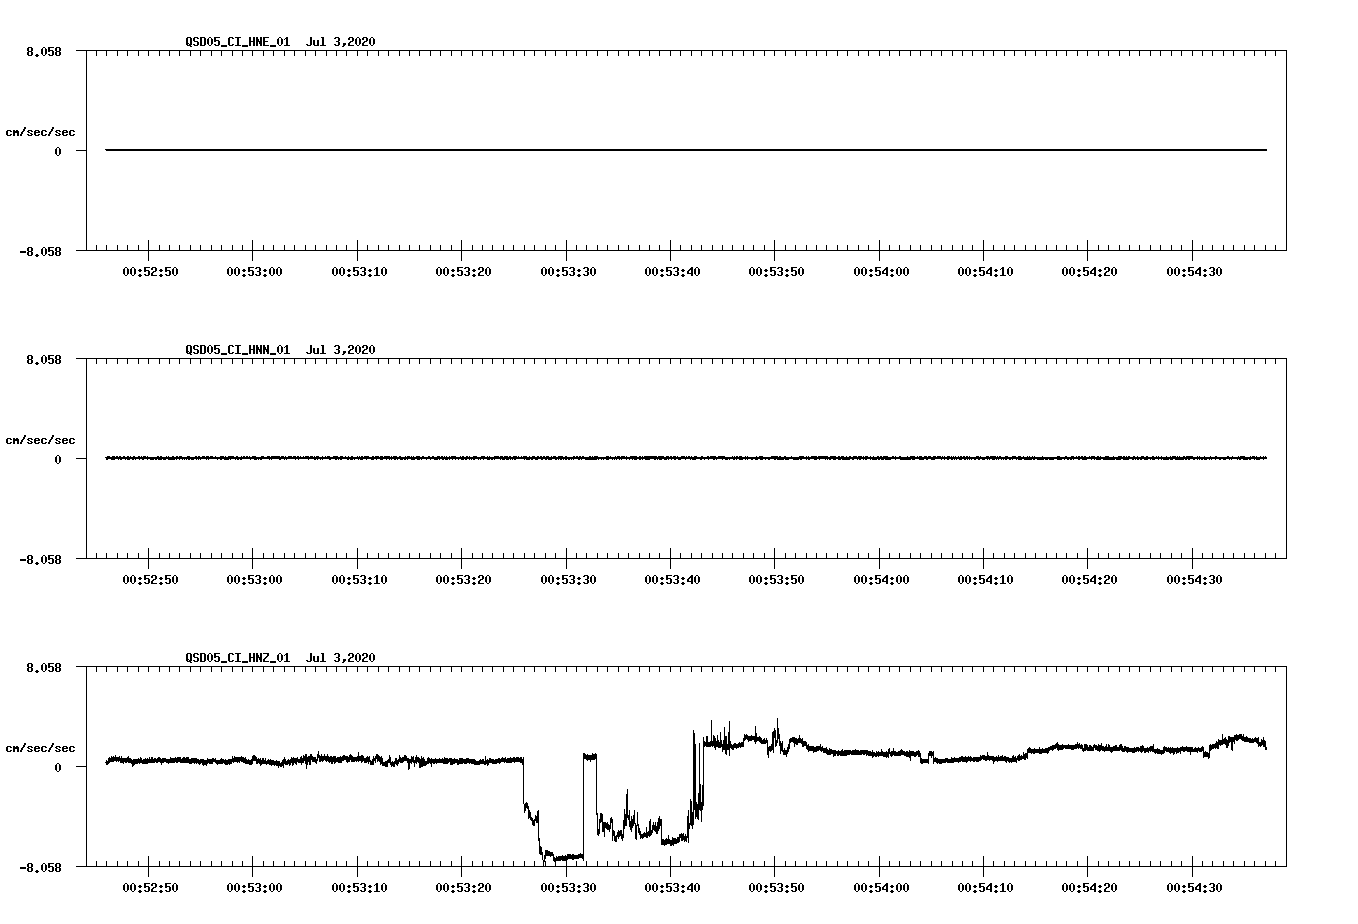
Task: Click the -8.058 lower limit of HNN plot
Action: pos(40,559)
